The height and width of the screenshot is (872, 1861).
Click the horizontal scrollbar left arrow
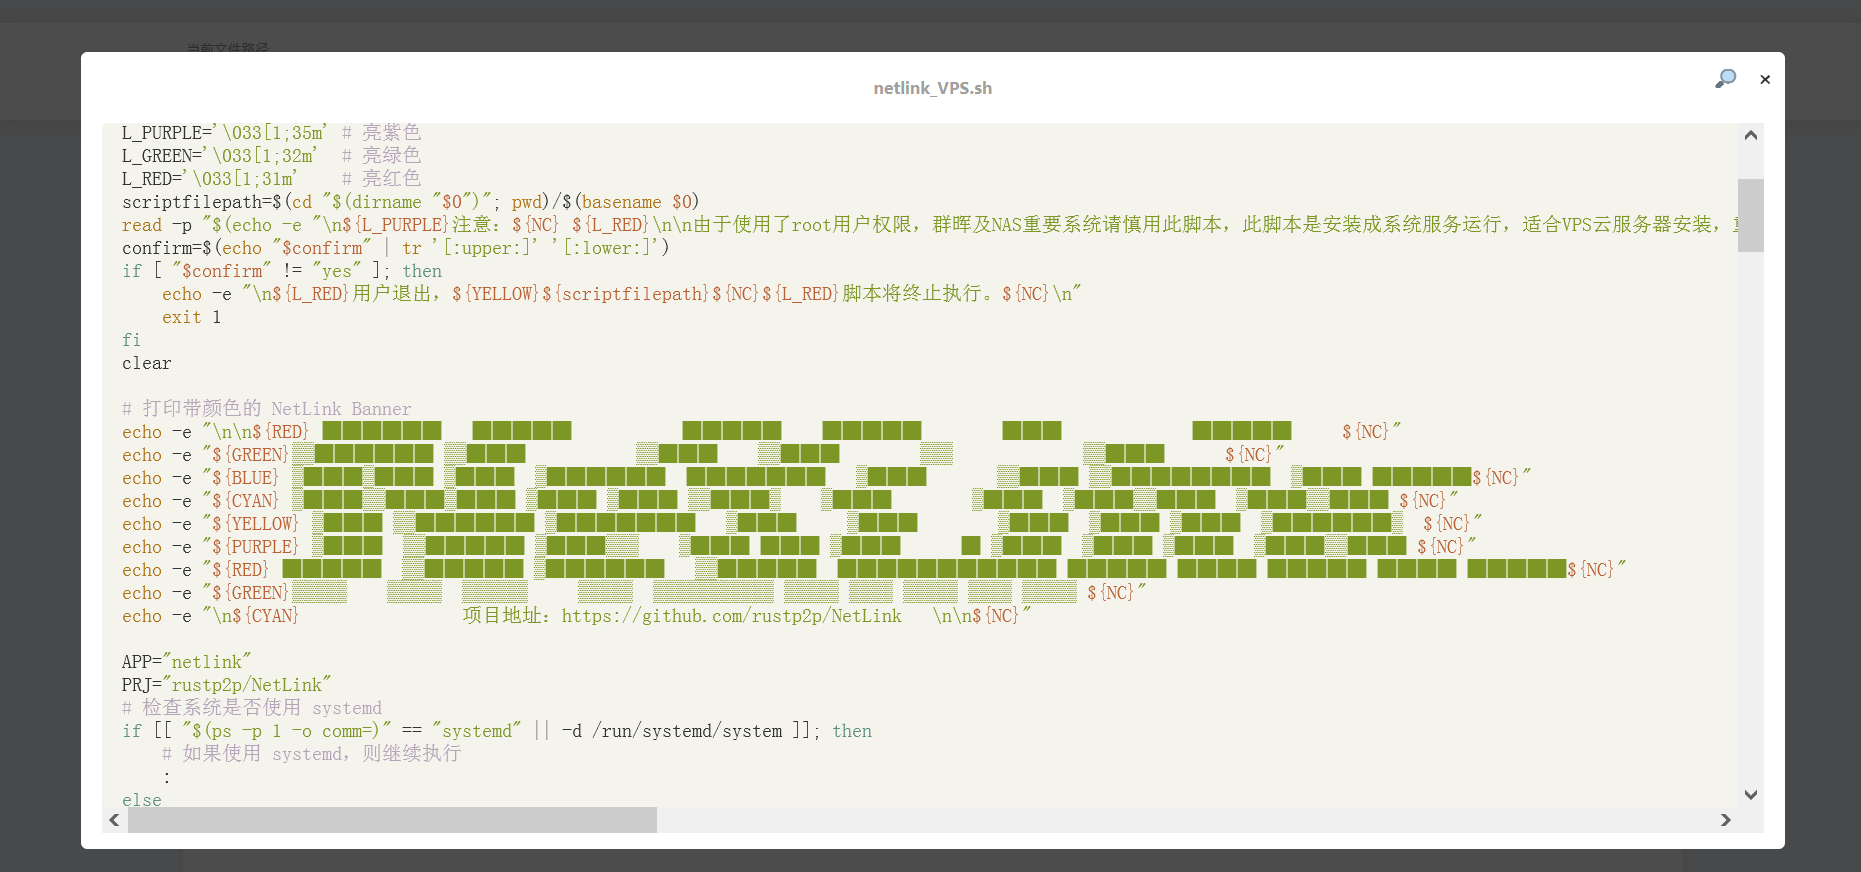[114, 820]
